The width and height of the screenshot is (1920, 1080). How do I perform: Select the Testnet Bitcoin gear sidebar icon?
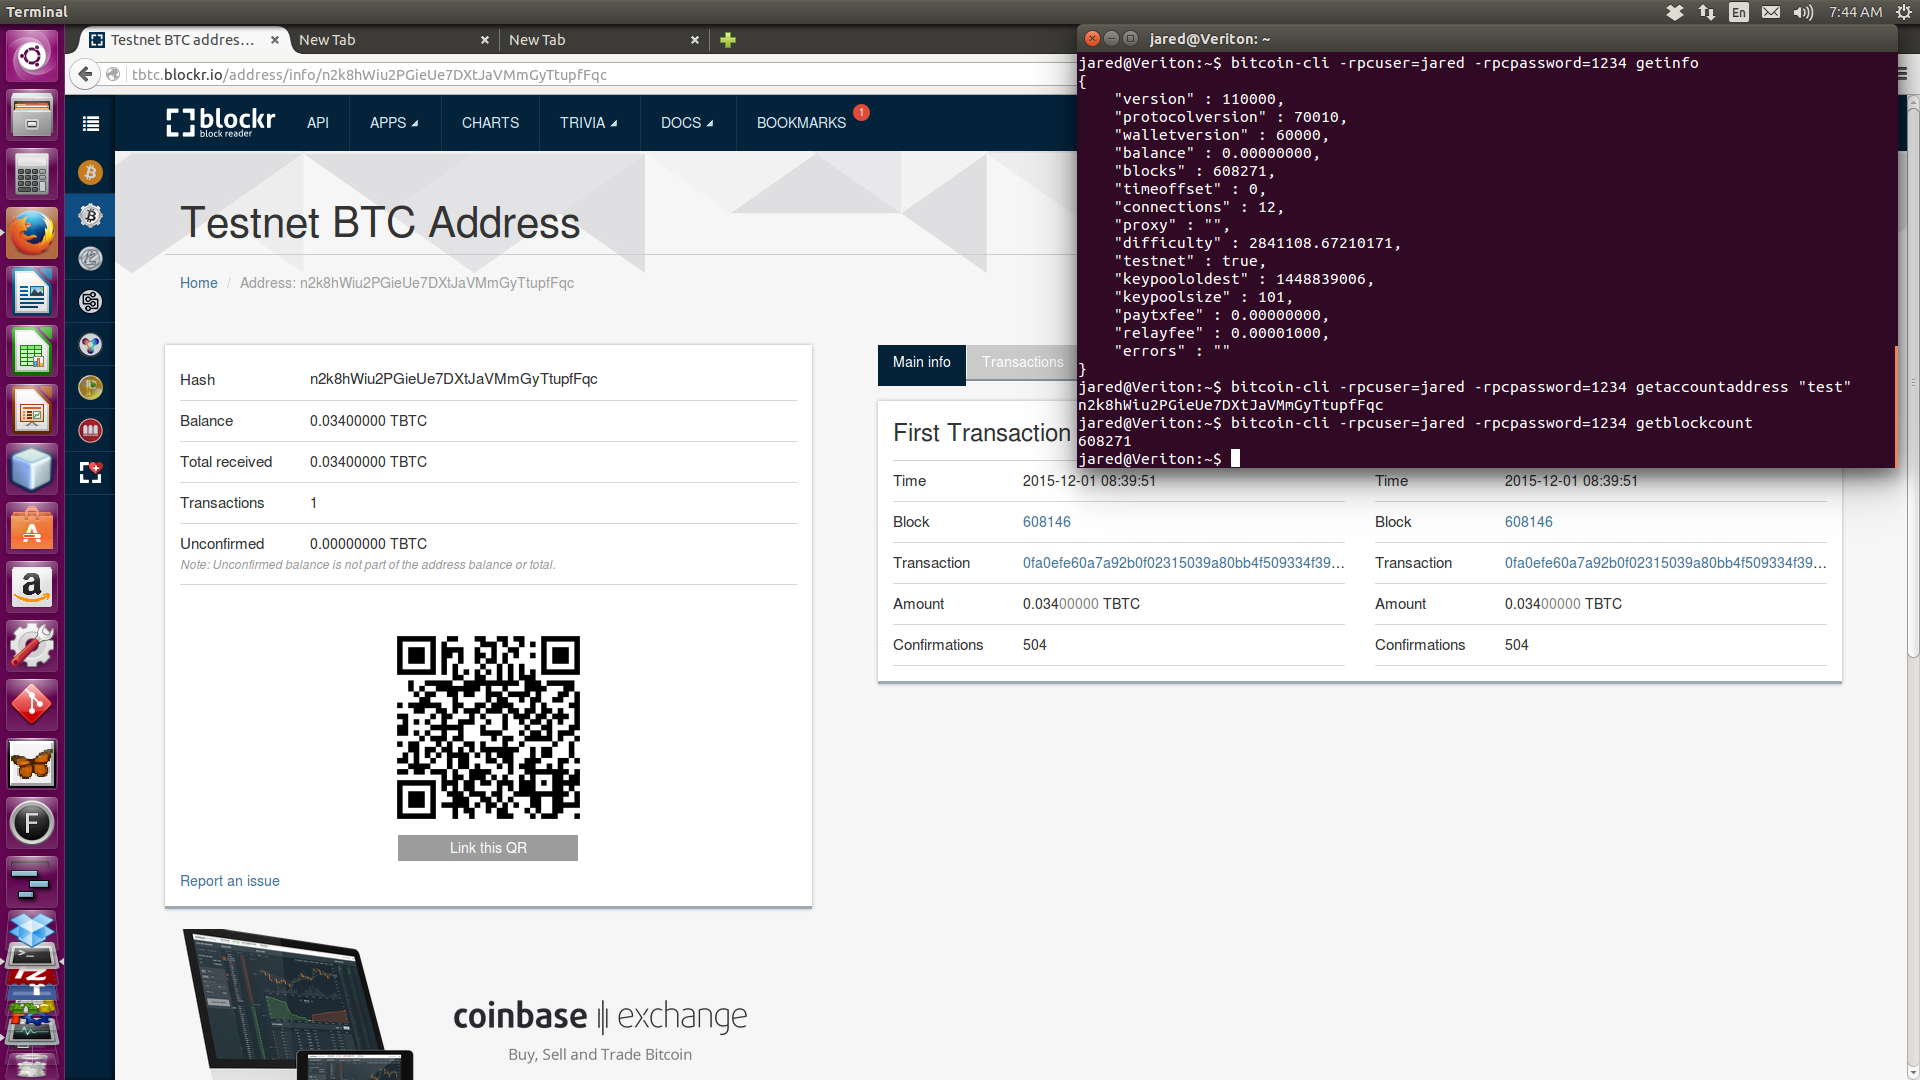(x=90, y=215)
